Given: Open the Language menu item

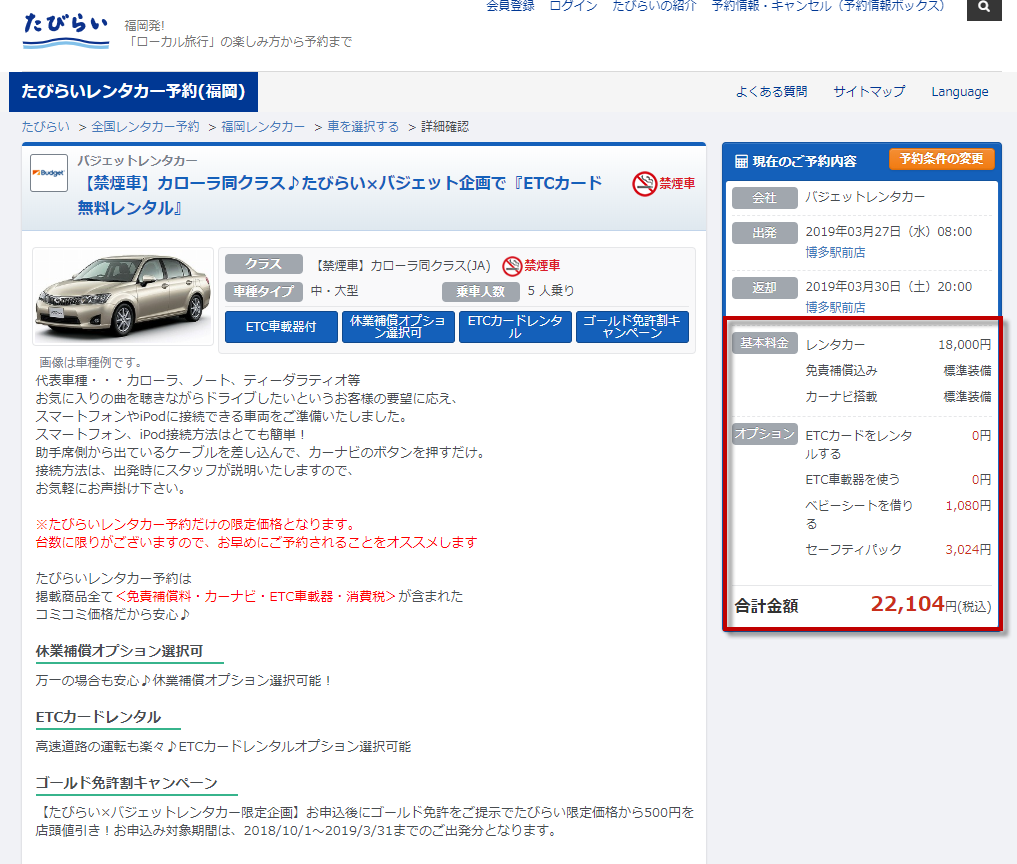Looking at the screenshot, I should [x=960, y=91].
